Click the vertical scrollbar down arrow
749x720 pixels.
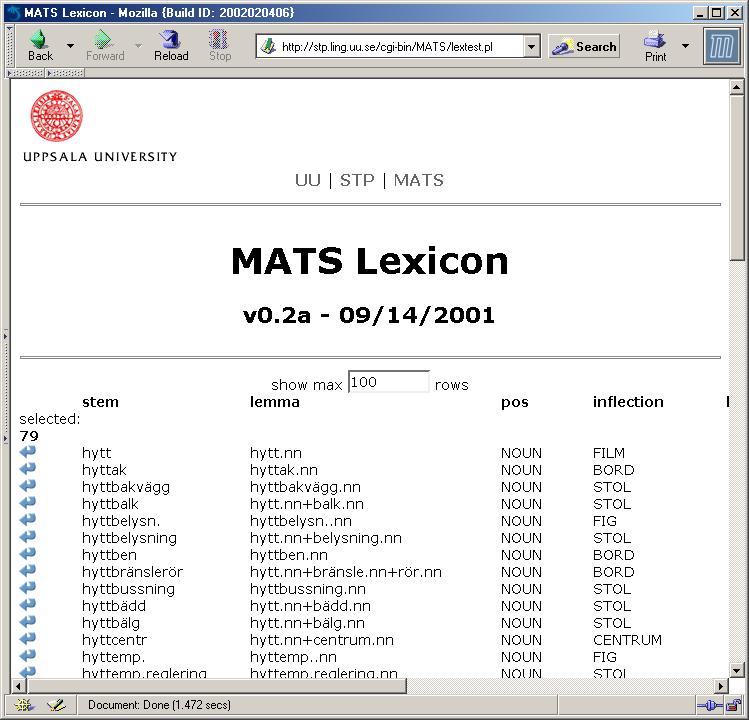(736, 671)
